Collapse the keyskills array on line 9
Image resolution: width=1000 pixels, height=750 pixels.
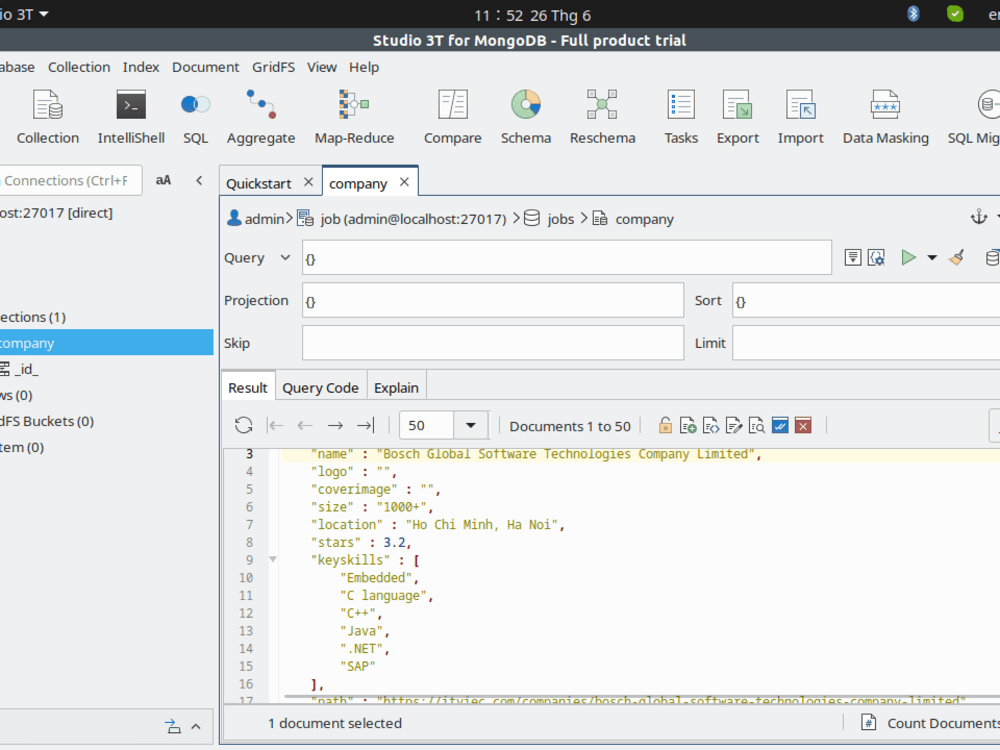coord(272,559)
